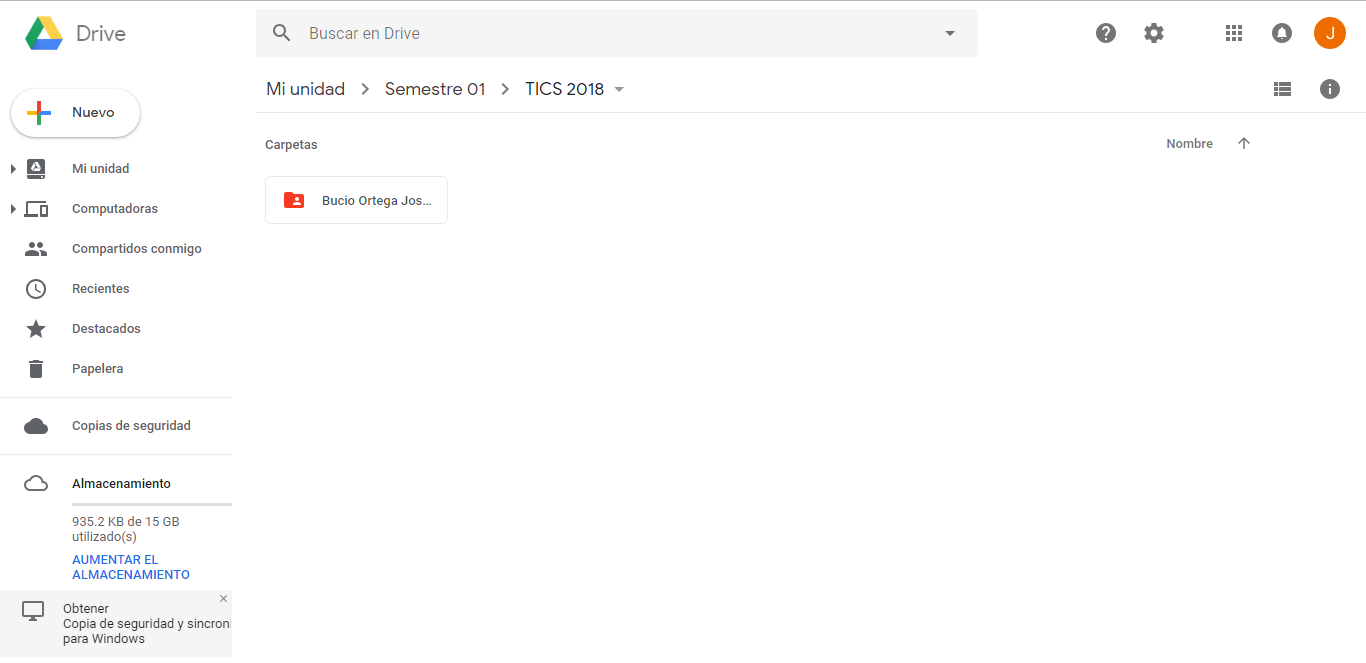Open settings gear icon
Screen dimensions: 1366x663
tap(1154, 33)
